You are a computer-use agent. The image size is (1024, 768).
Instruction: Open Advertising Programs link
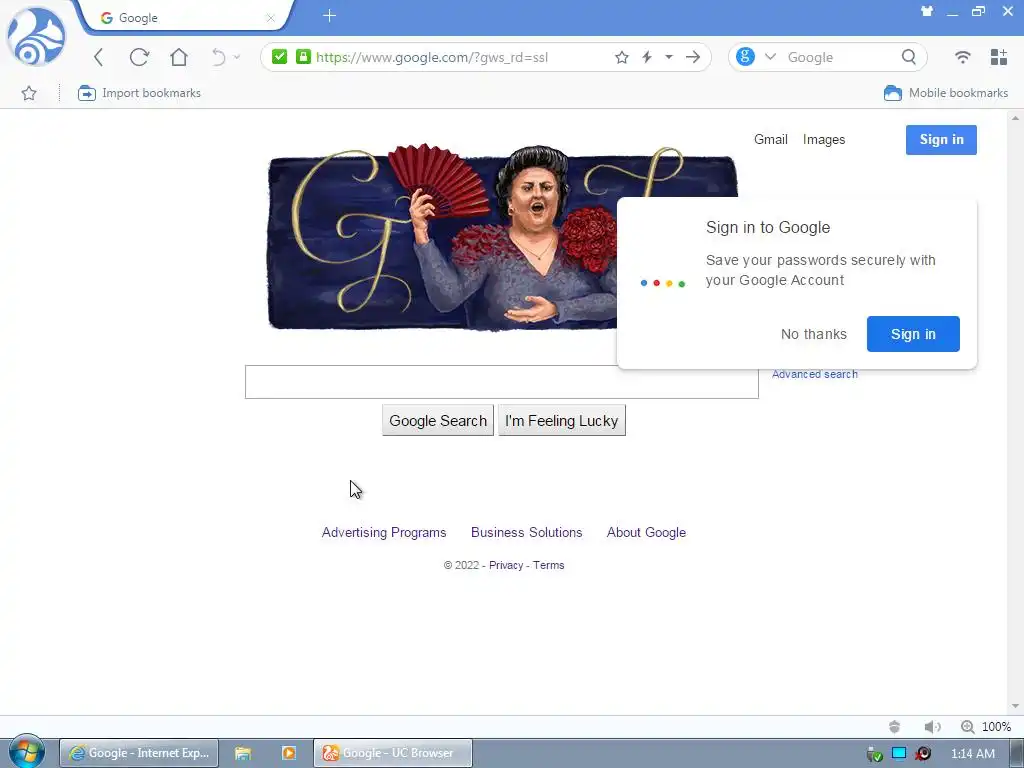click(x=384, y=532)
